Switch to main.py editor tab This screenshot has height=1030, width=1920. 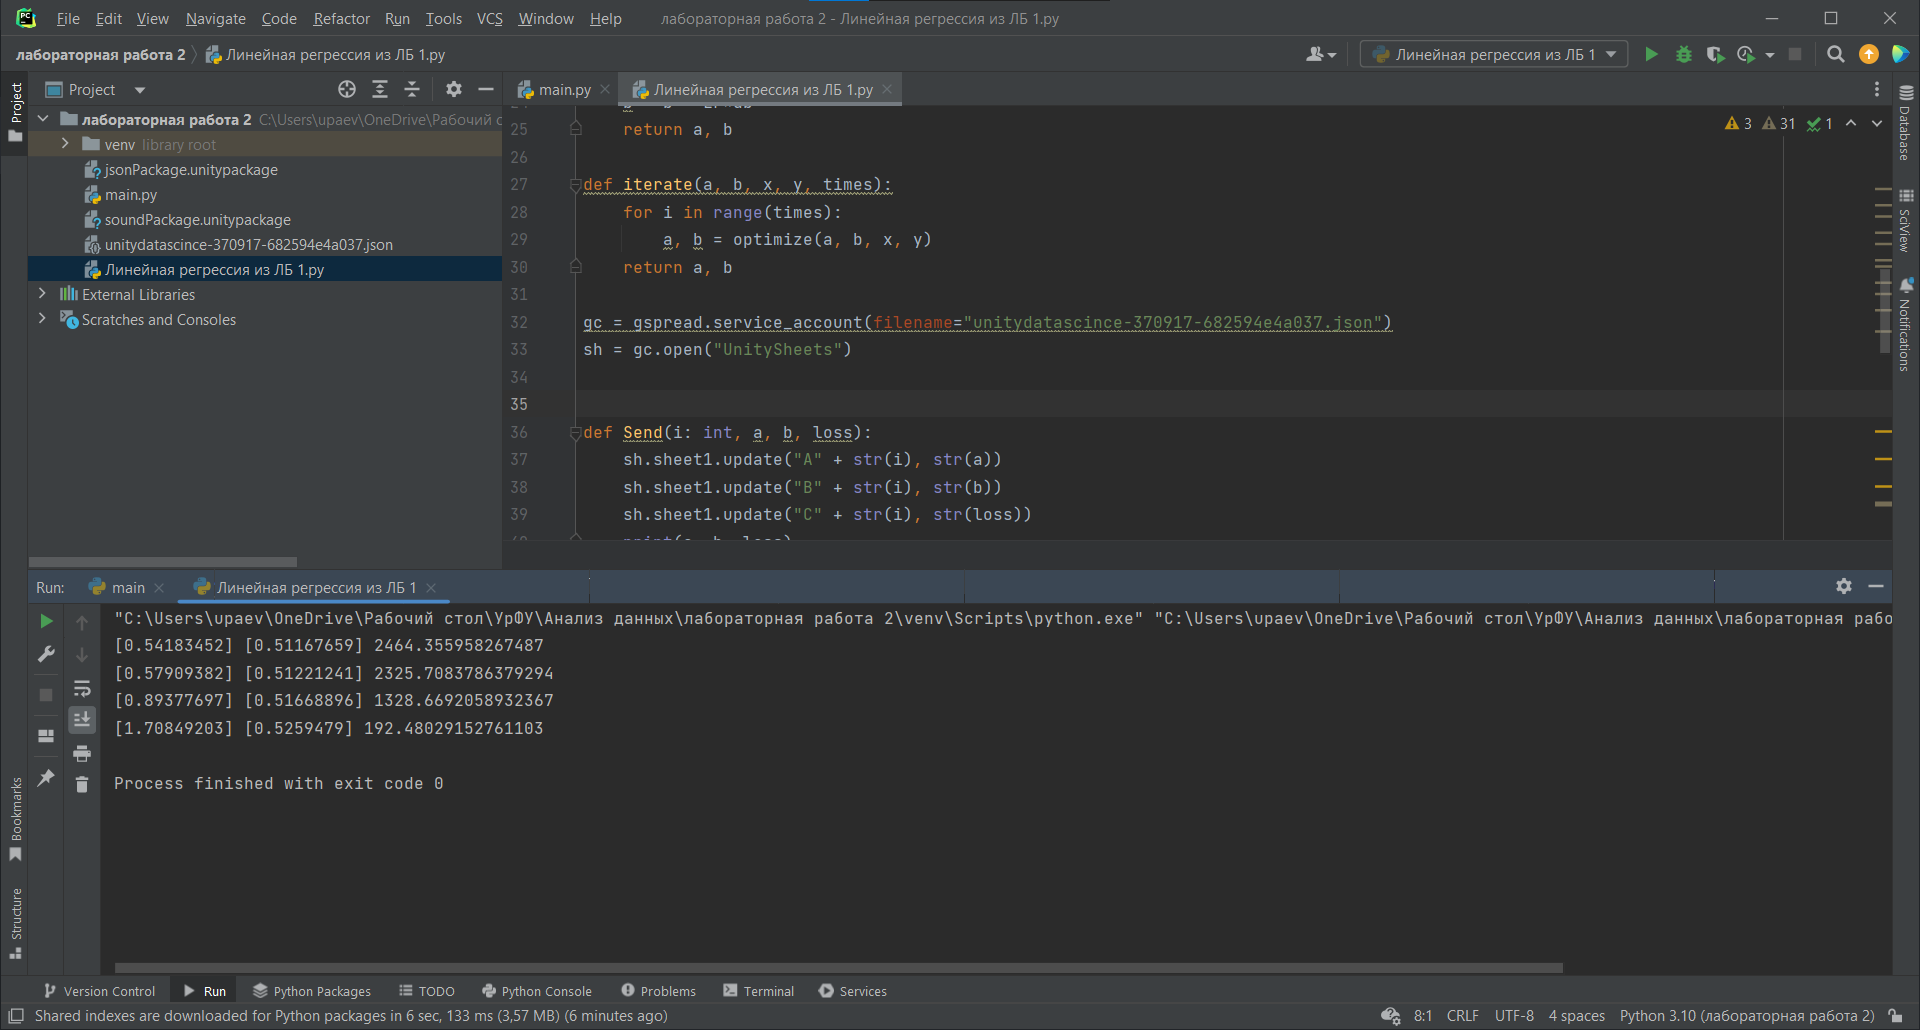(564, 89)
